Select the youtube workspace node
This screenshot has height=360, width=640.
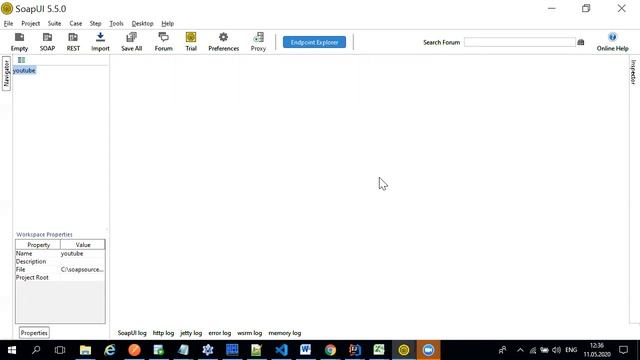pyautogui.click(x=24, y=71)
